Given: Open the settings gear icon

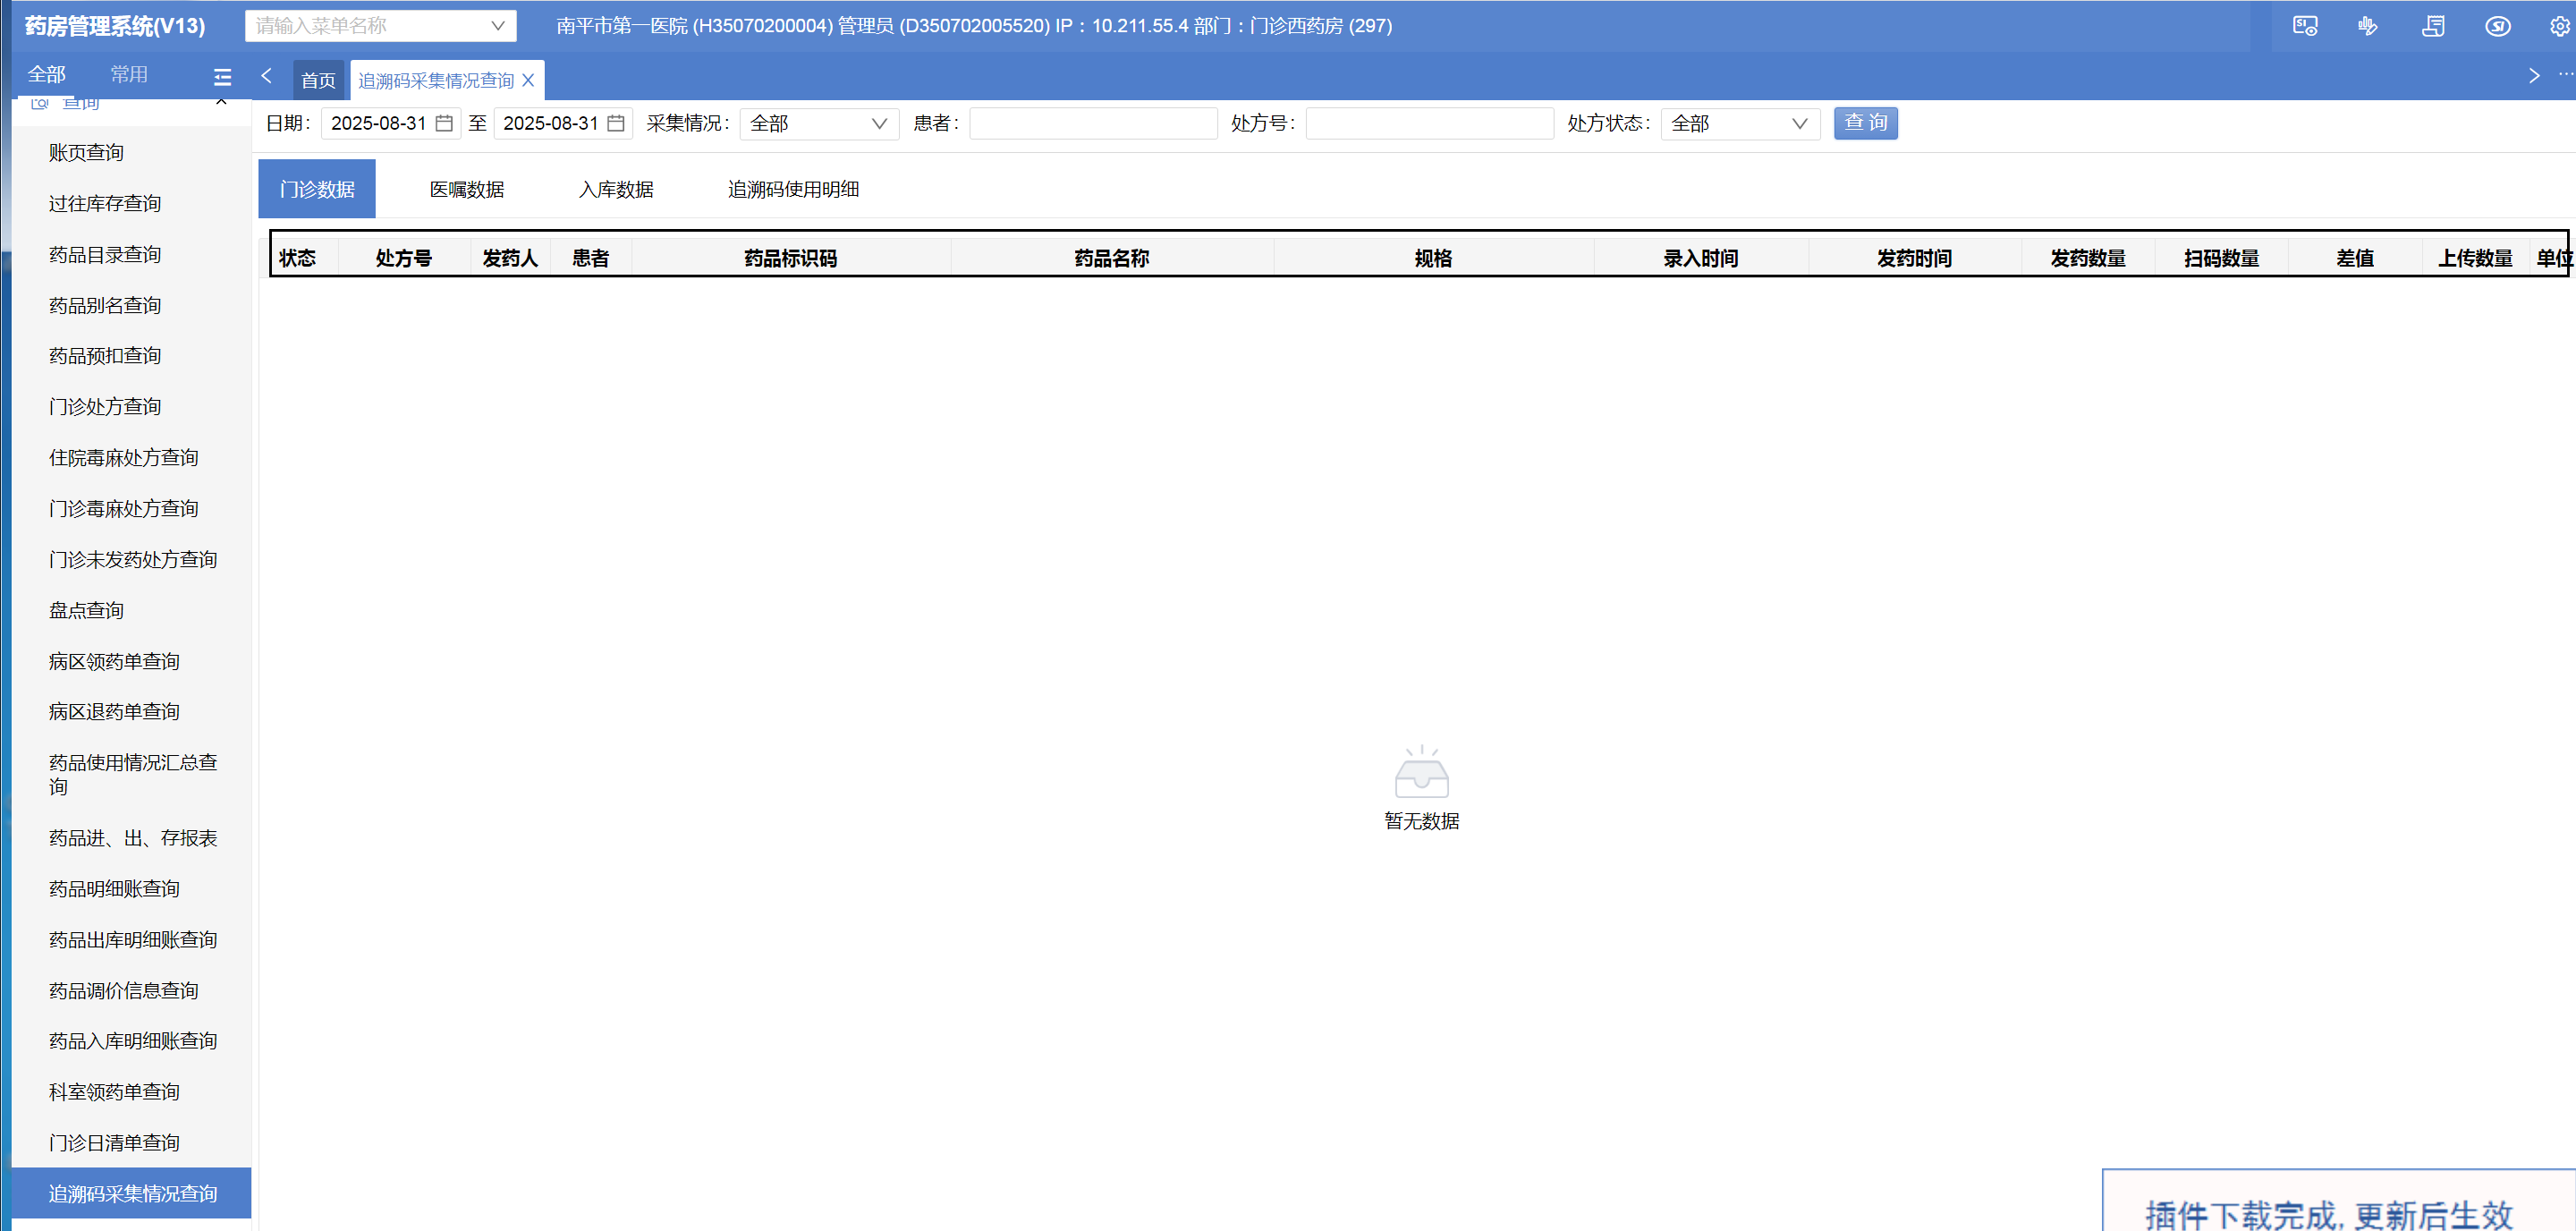Looking at the screenshot, I should tap(2559, 26).
